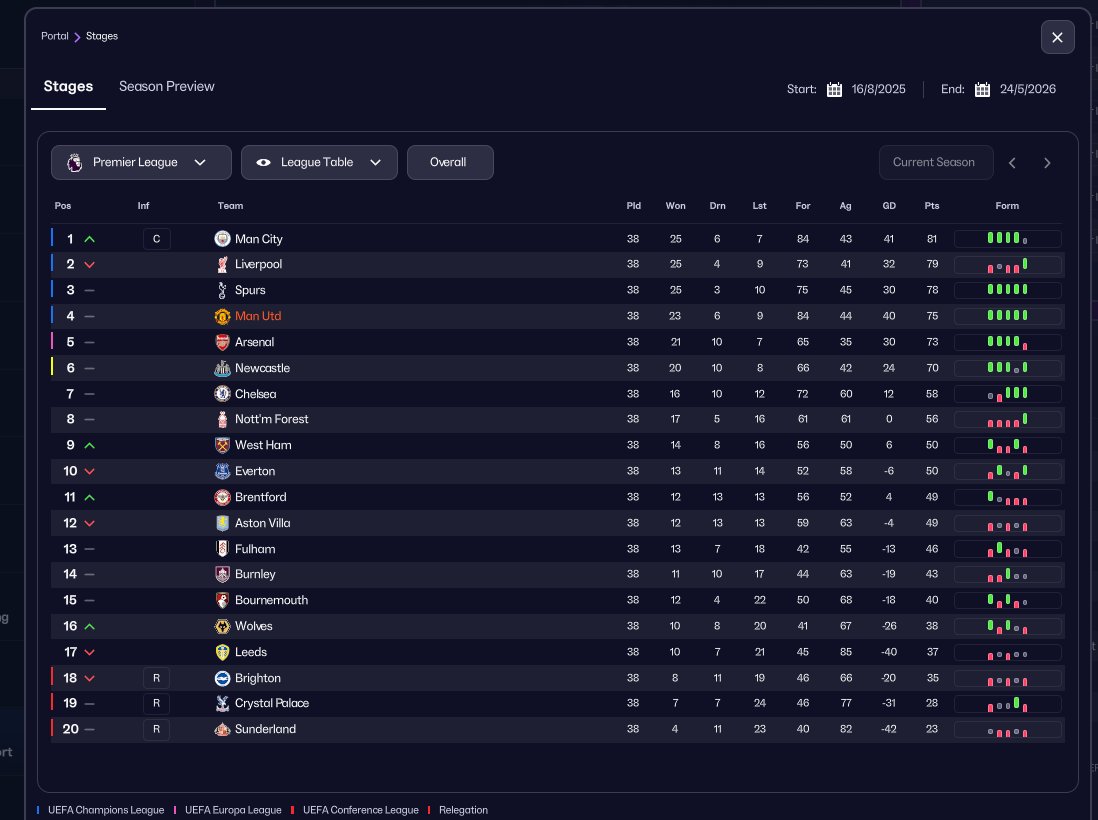1098x820 pixels.
Task: Open the Arsenal team name
Action: [254, 342]
